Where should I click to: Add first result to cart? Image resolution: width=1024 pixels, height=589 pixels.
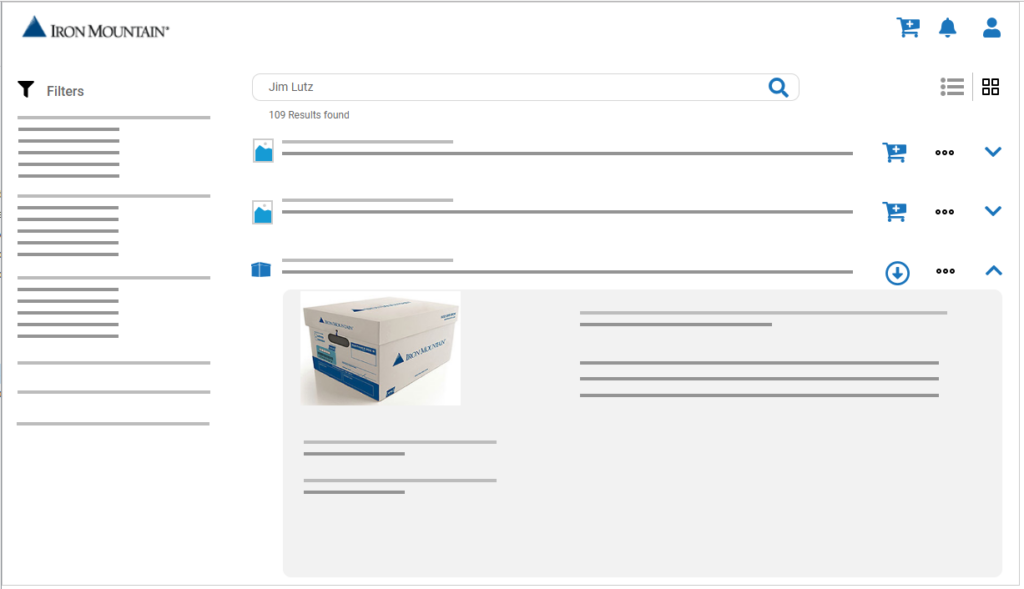[894, 152]
